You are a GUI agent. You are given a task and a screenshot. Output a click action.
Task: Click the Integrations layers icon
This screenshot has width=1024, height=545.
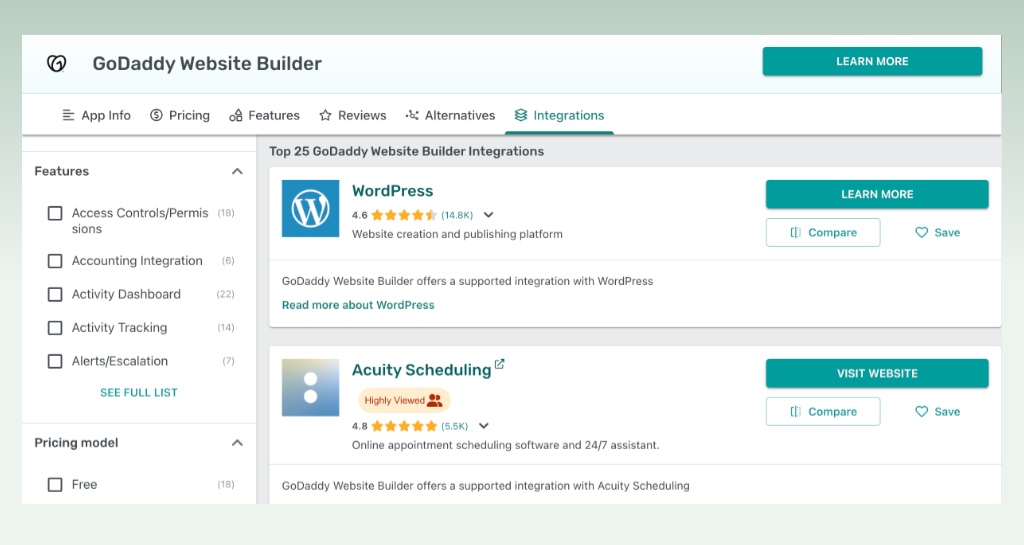click(520, 116)
